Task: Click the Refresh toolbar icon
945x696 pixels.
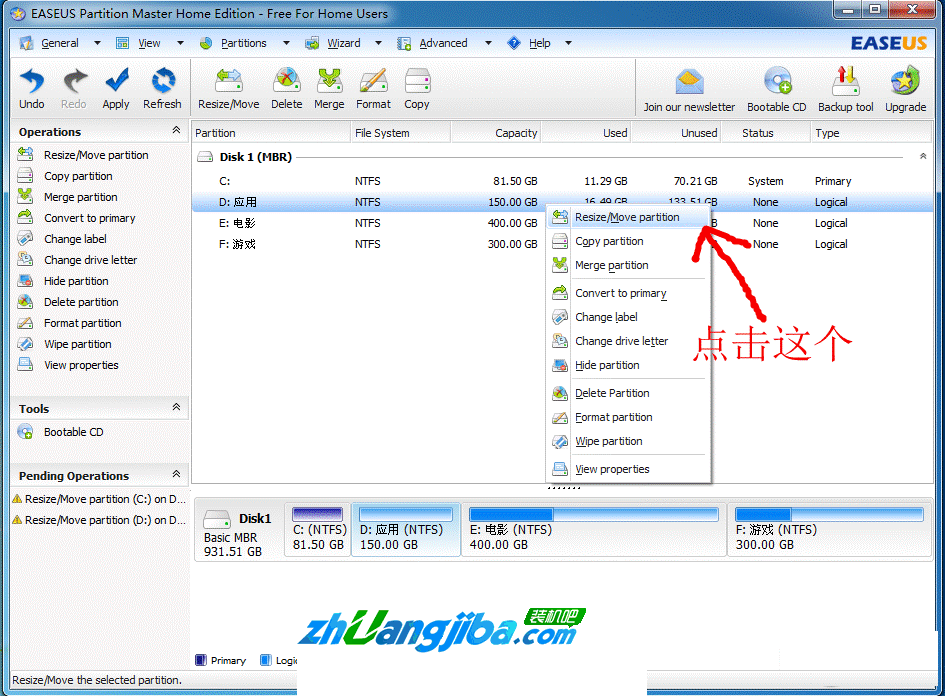Action: (162, 87)
